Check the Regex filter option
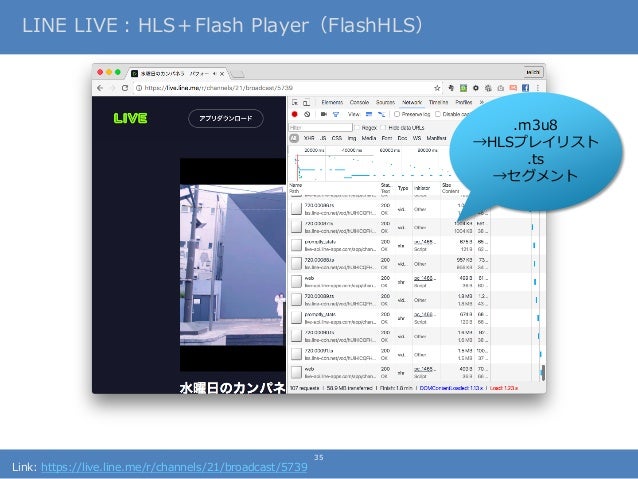 (x=358, y=127)
